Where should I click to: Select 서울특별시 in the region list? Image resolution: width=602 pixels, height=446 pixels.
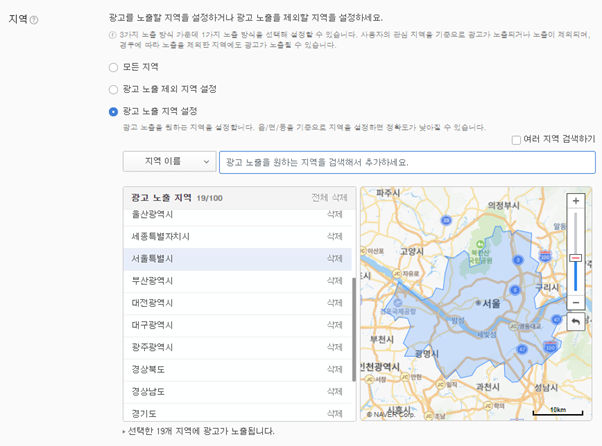click(x=237, y=259)
